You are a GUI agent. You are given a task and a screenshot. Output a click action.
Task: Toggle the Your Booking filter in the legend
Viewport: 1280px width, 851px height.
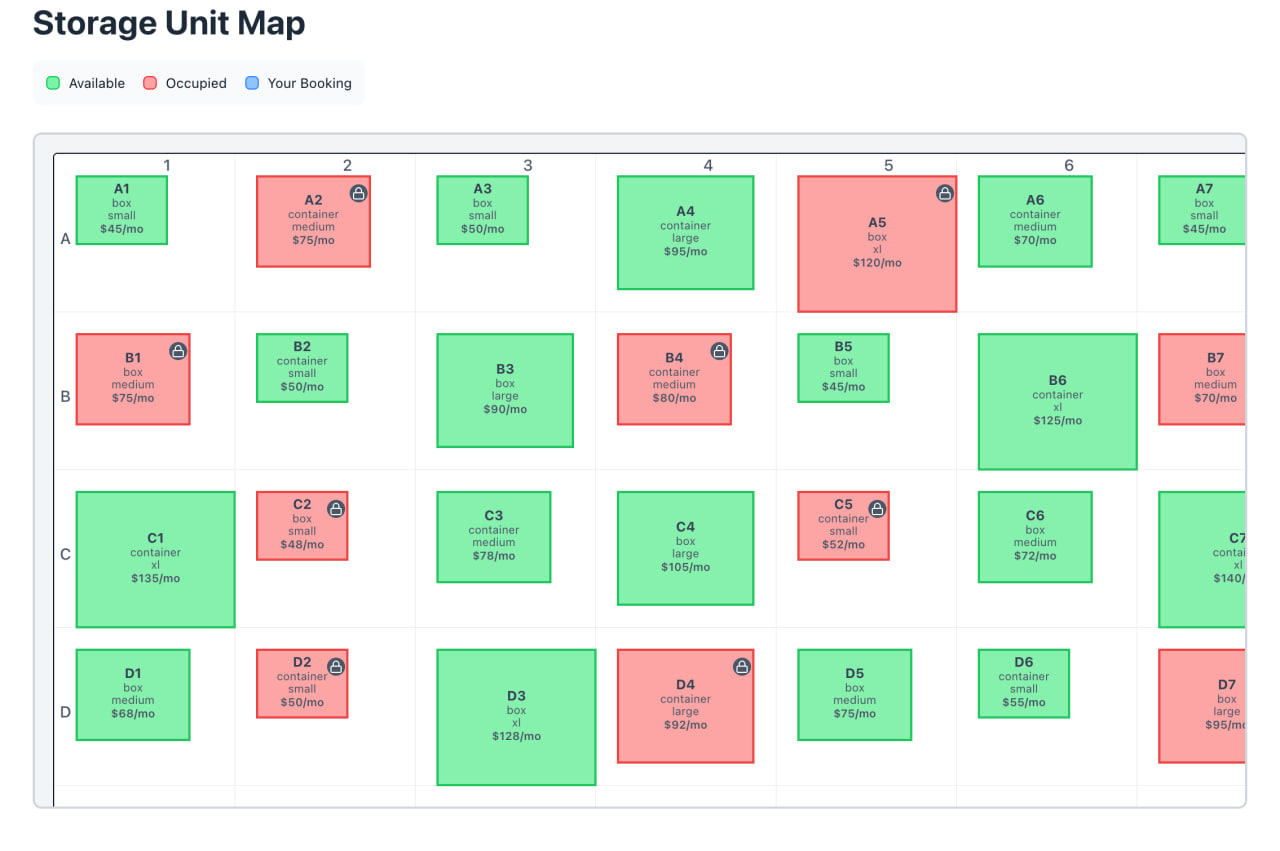click(x=299, y=83)
